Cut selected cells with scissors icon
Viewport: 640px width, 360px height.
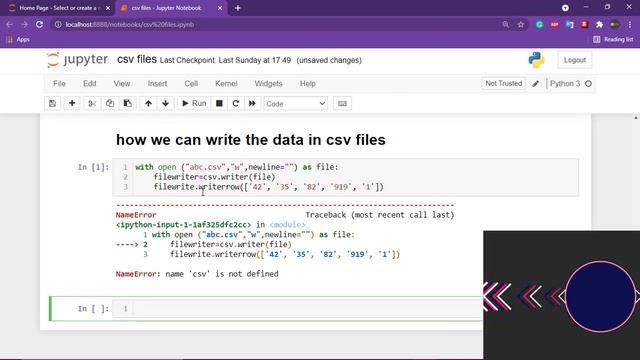coord(92,103)
